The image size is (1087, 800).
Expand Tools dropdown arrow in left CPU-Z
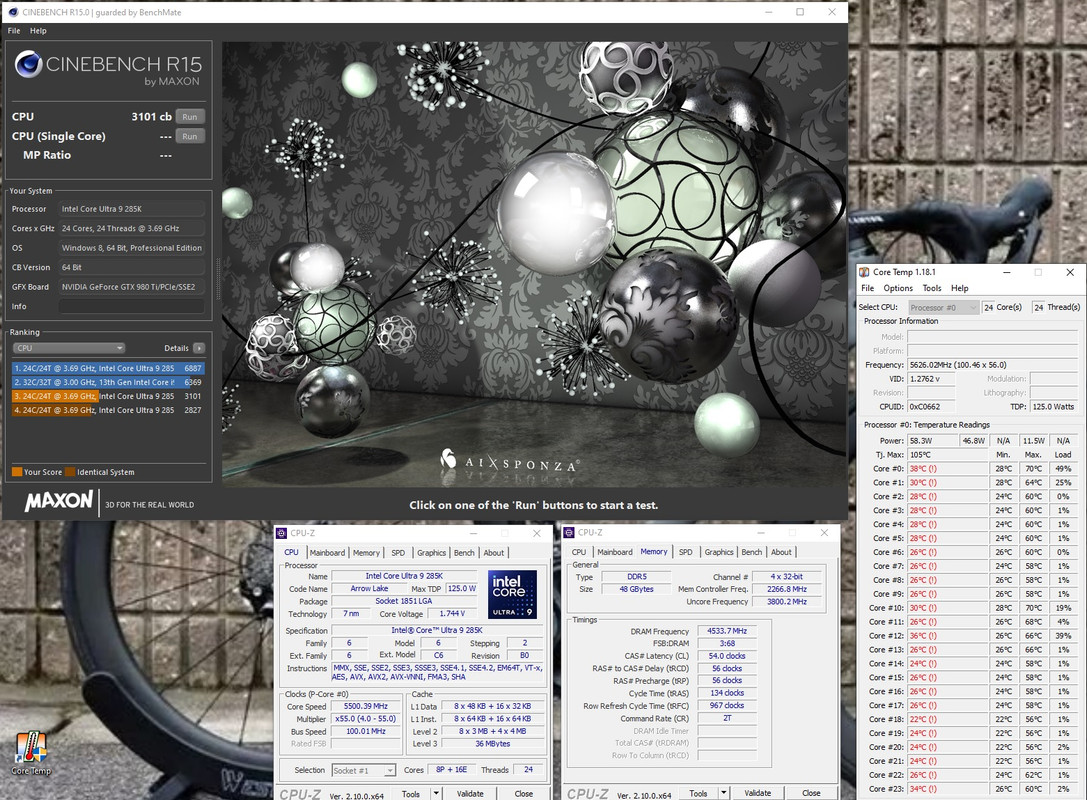click(436, 794)
